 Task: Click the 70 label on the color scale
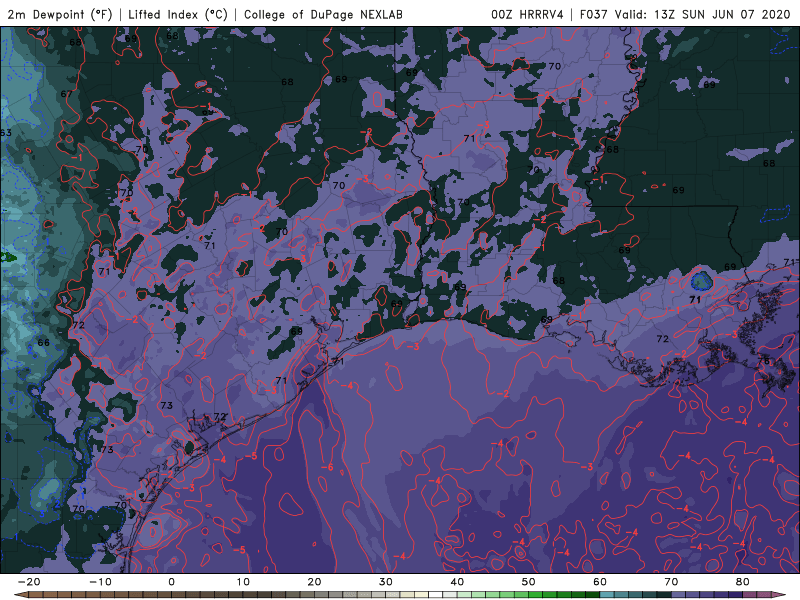point(671,582)
